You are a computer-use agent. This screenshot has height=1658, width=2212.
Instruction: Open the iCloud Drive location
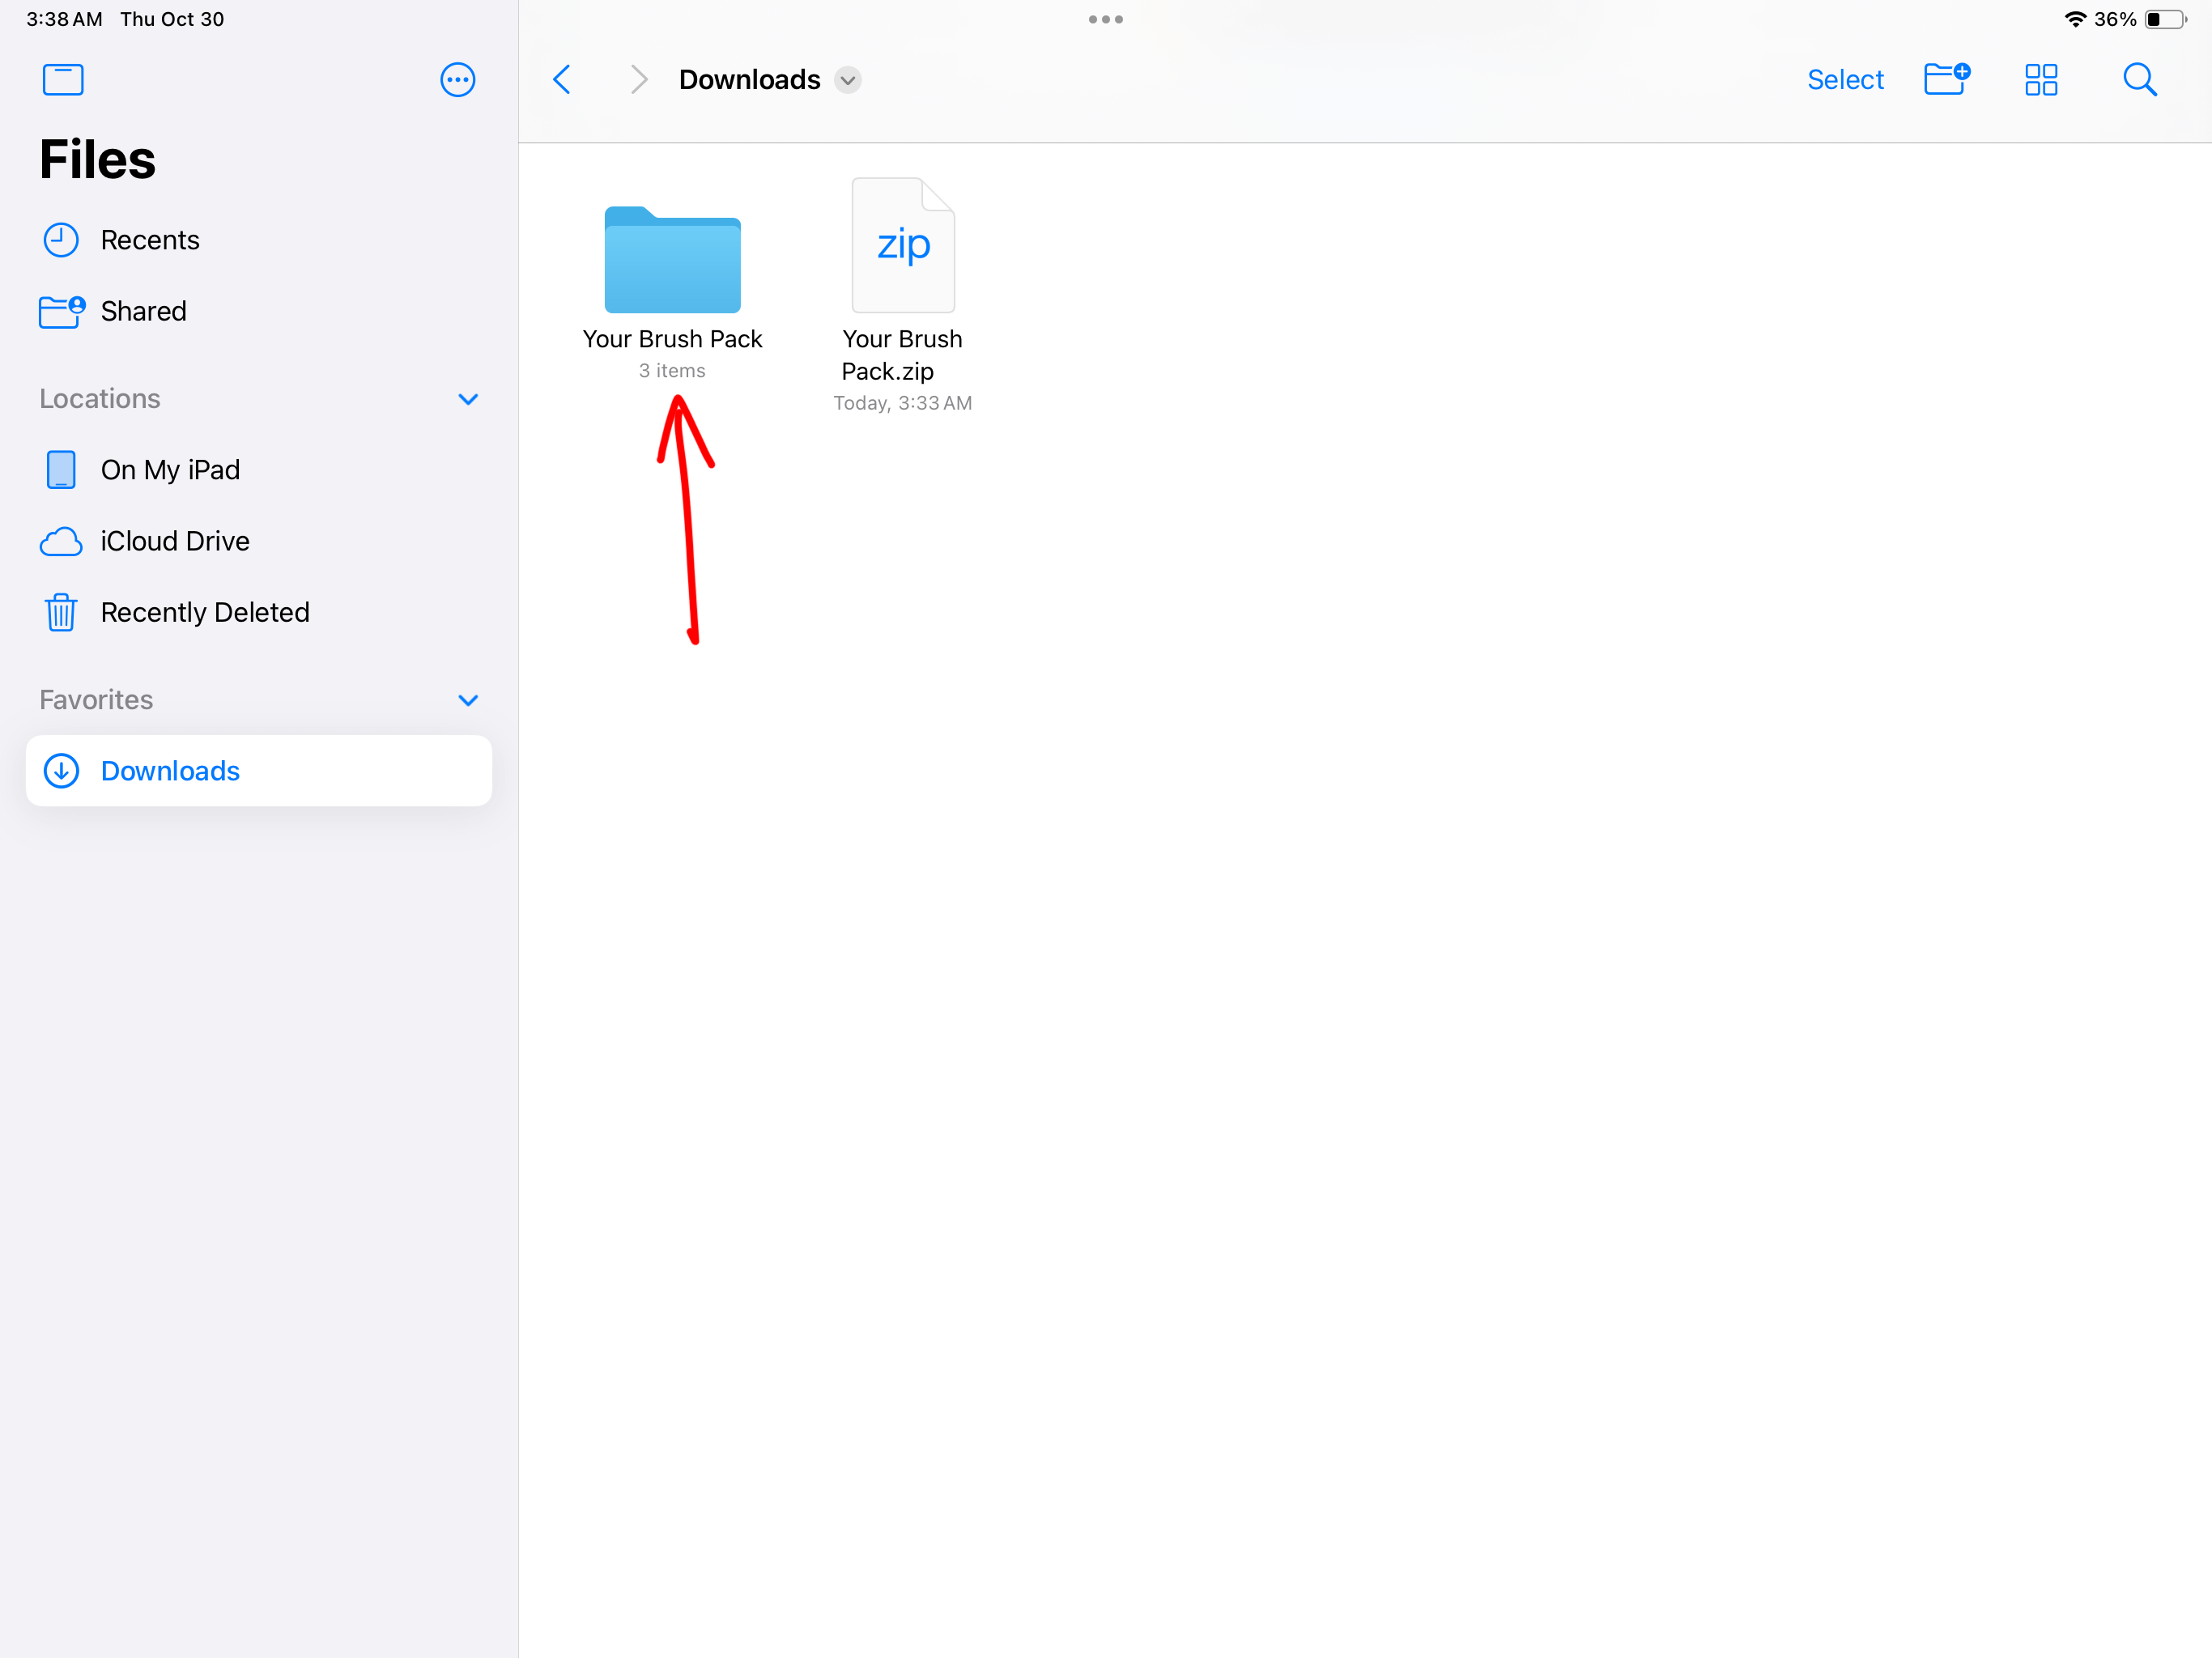click(175, 541)
